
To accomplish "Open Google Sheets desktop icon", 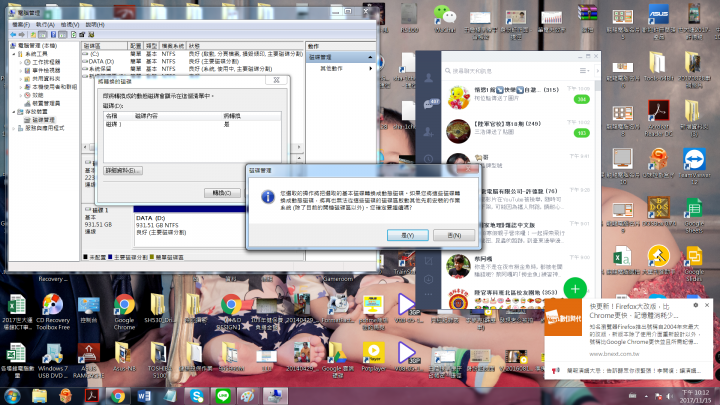I will click(694, 215).
